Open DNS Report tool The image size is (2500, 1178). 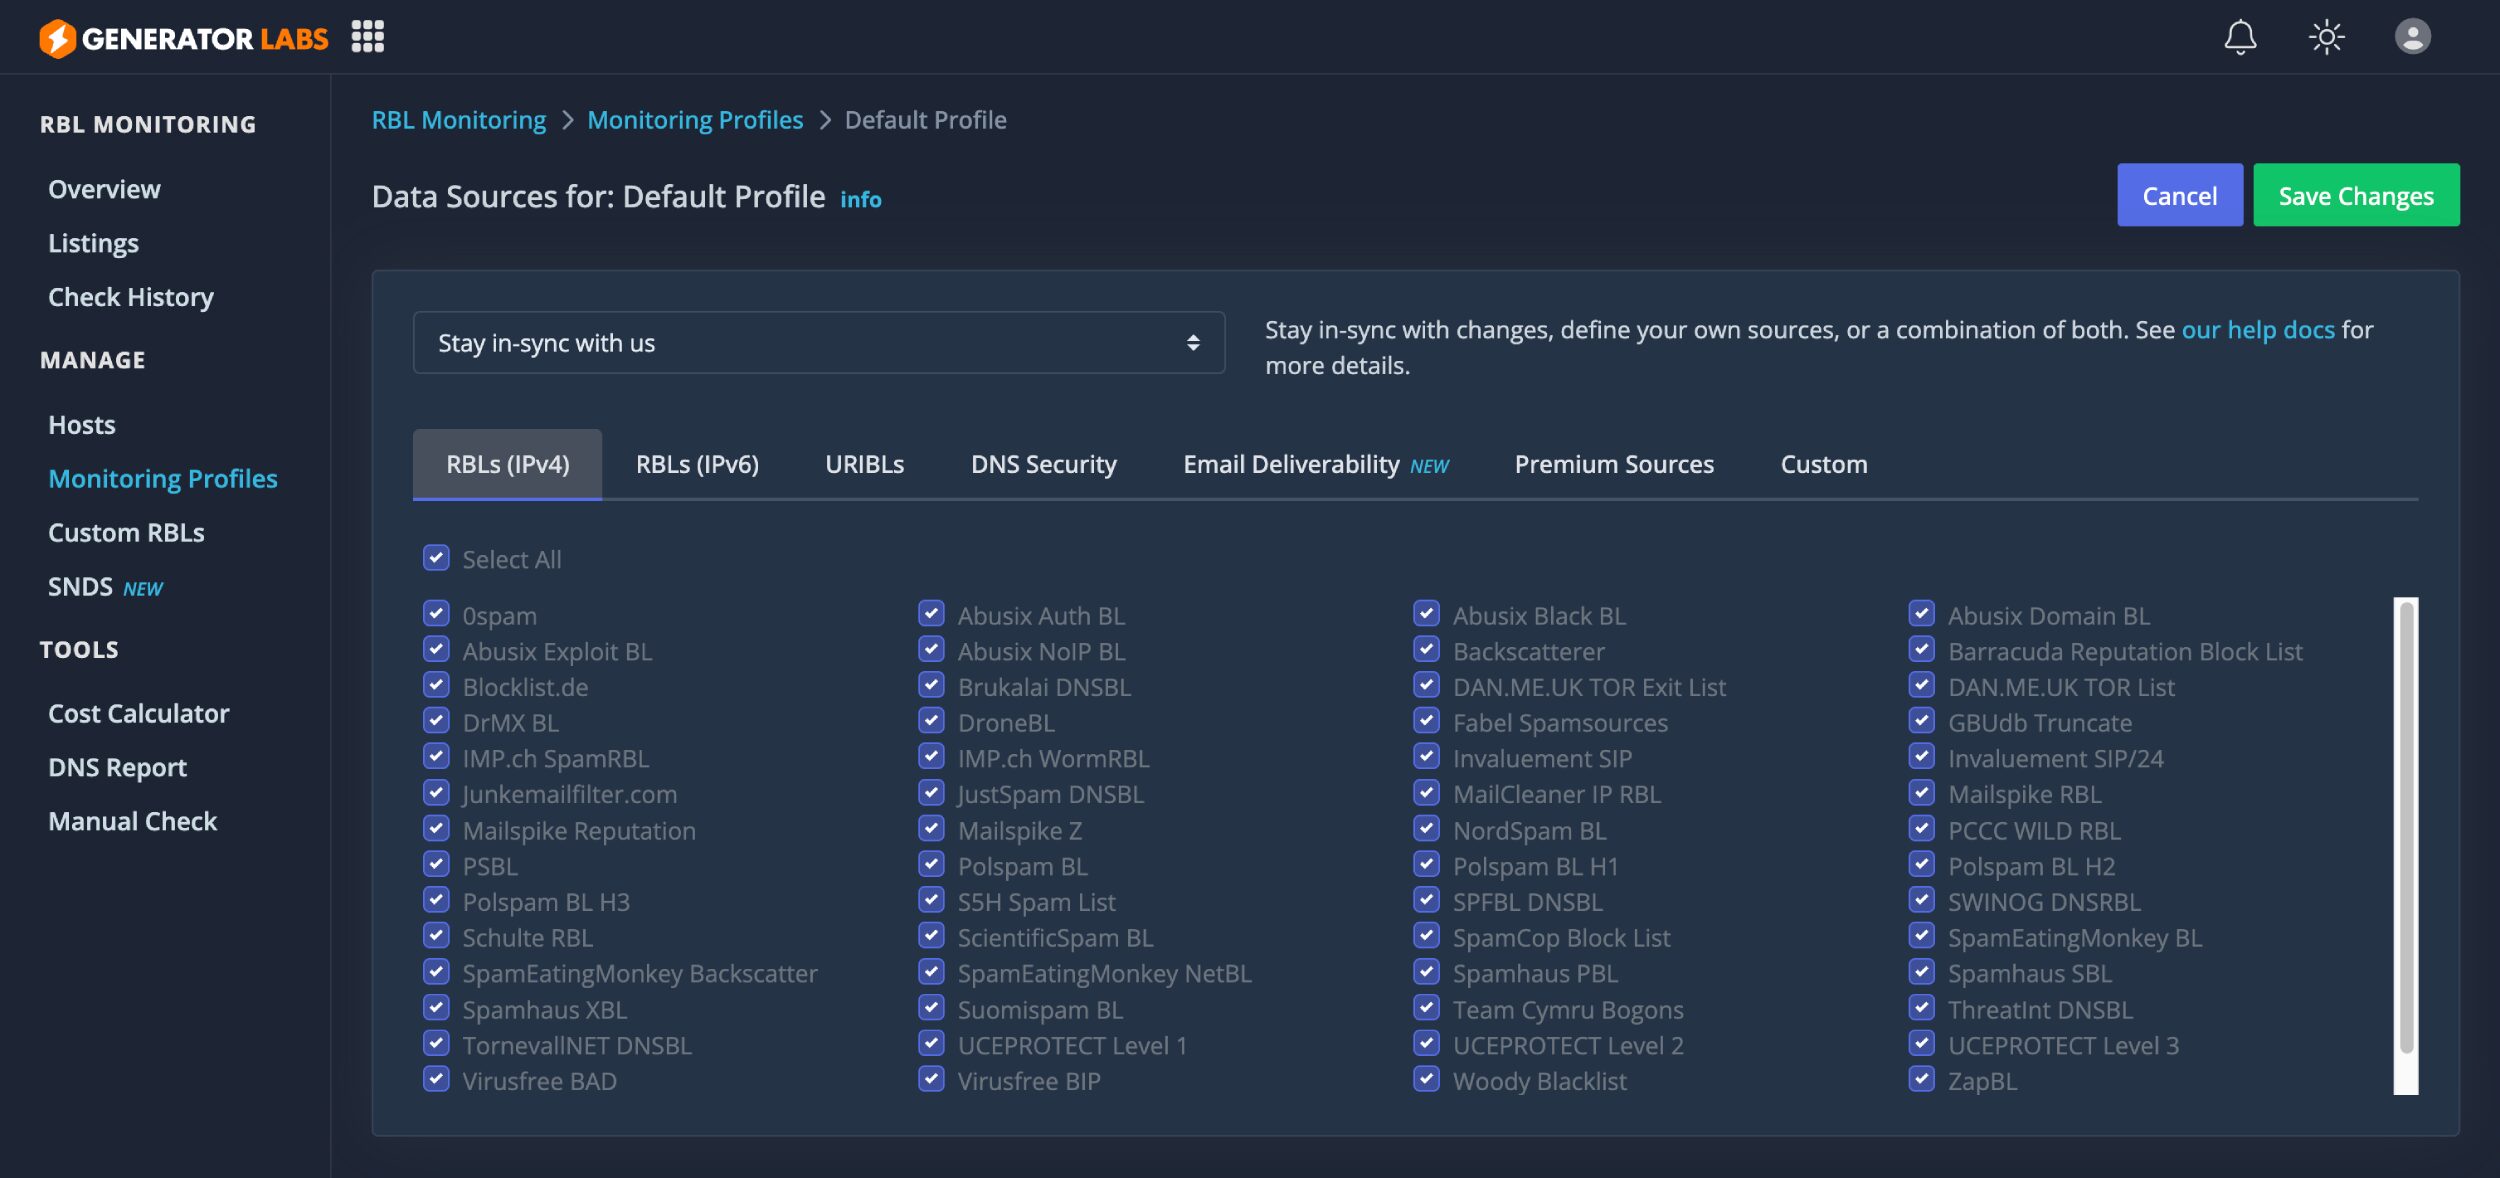117,767
